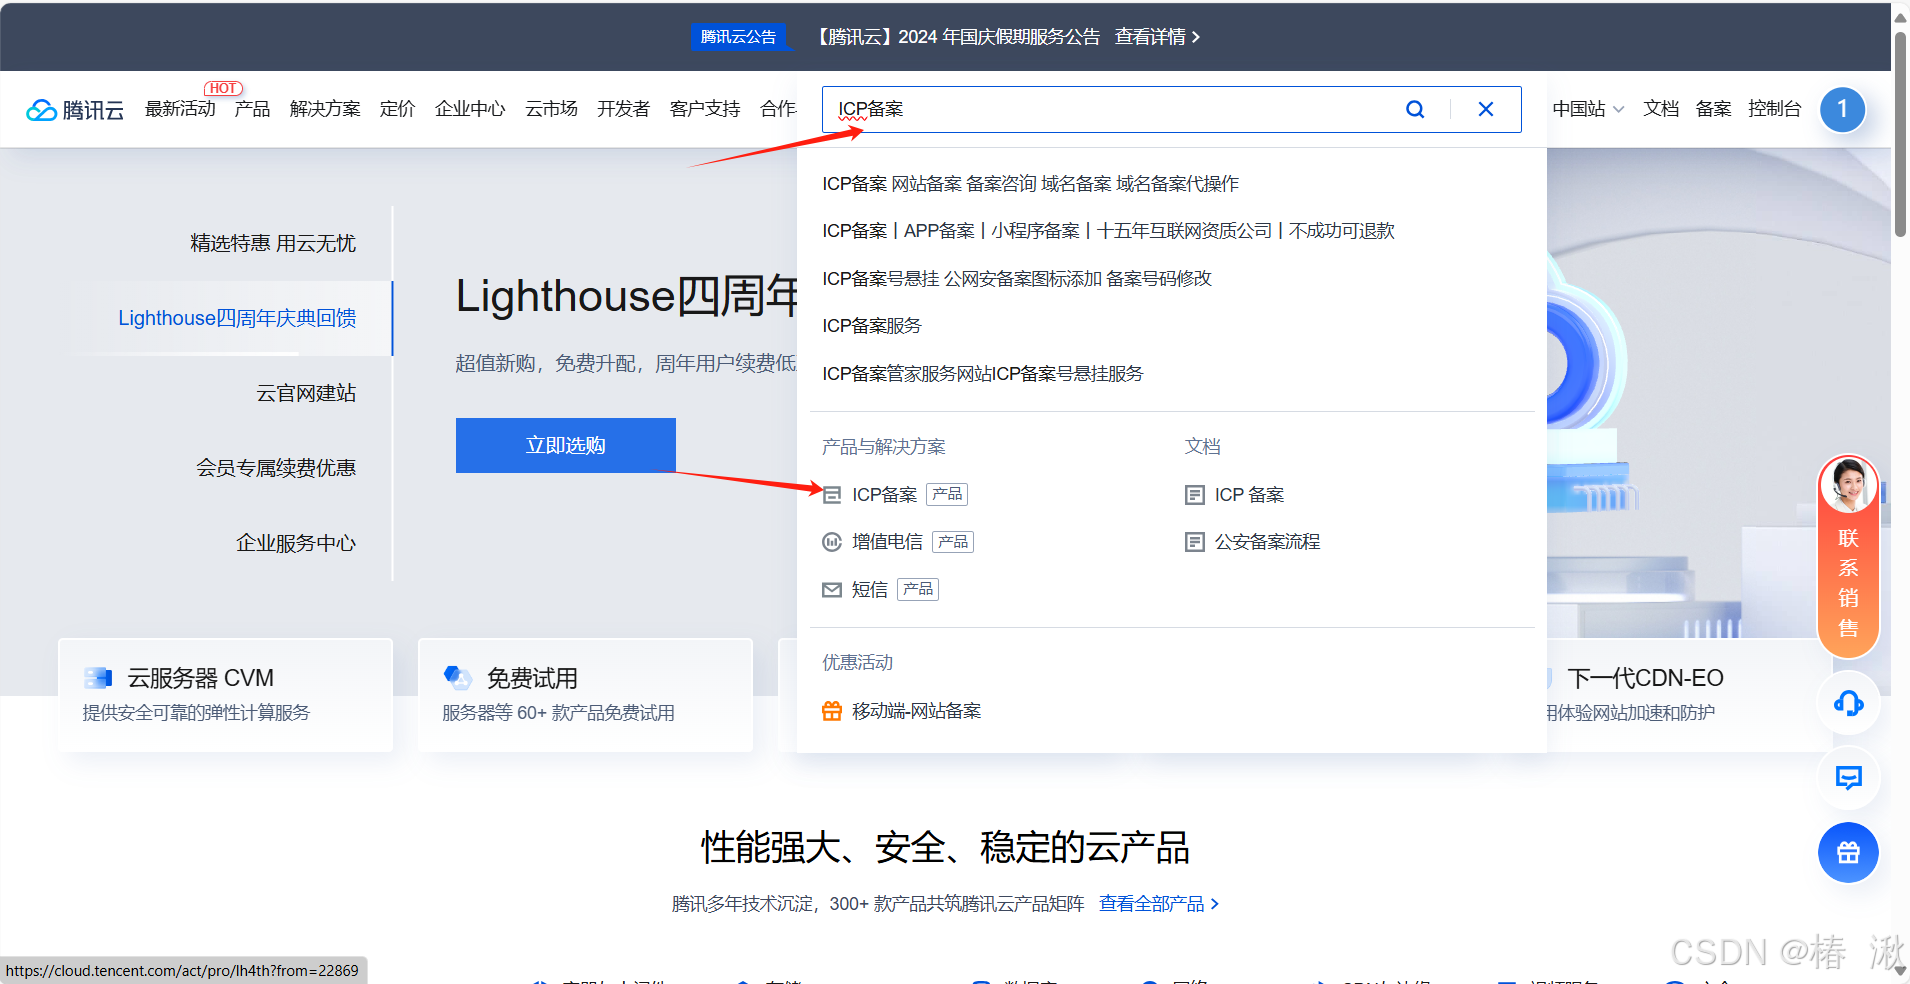This screenshot has height=984, width=1910.
Task: Open the 开发者 menu
Action: [x=623, y=109]
